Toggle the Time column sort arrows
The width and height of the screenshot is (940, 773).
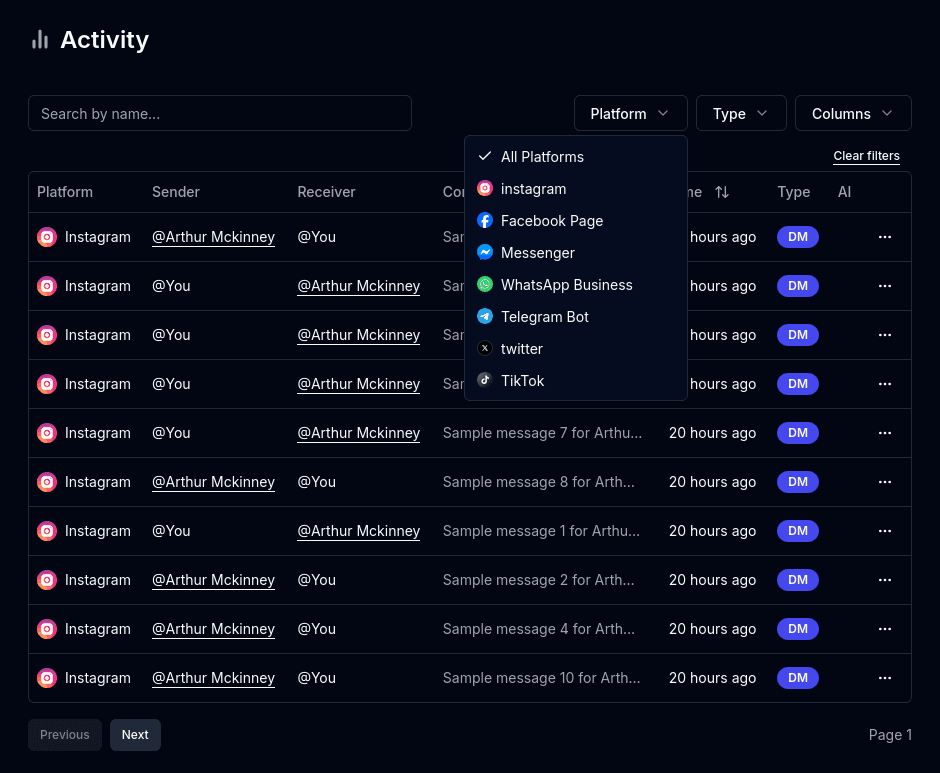pyautogui.click(x=721, y=192)
